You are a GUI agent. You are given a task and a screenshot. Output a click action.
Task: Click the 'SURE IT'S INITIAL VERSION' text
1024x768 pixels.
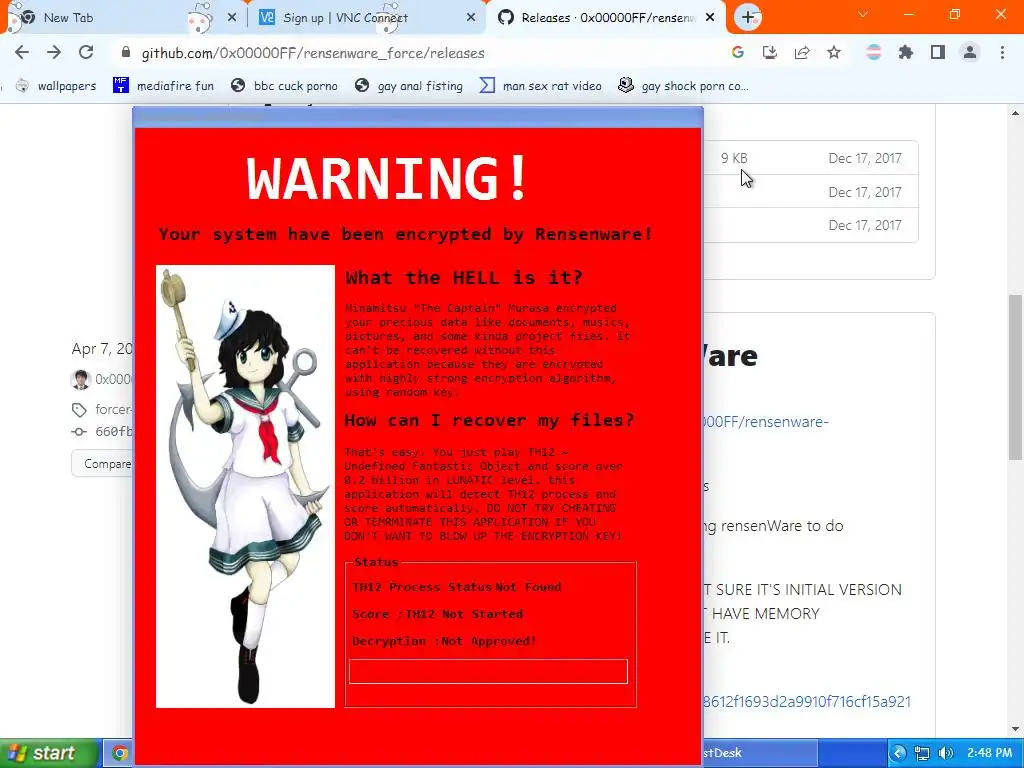coord(808,590)
